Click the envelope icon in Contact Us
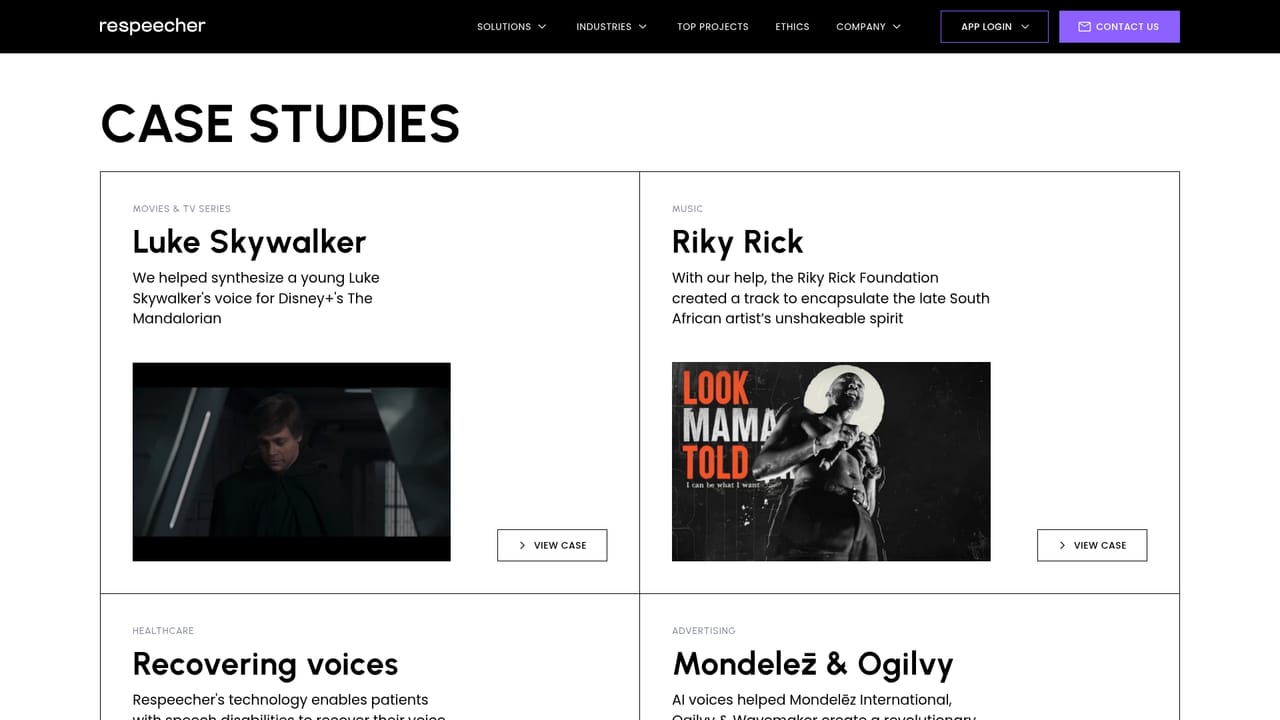The width and height of the screenshot is (1280, 720). click(1084, 27)
